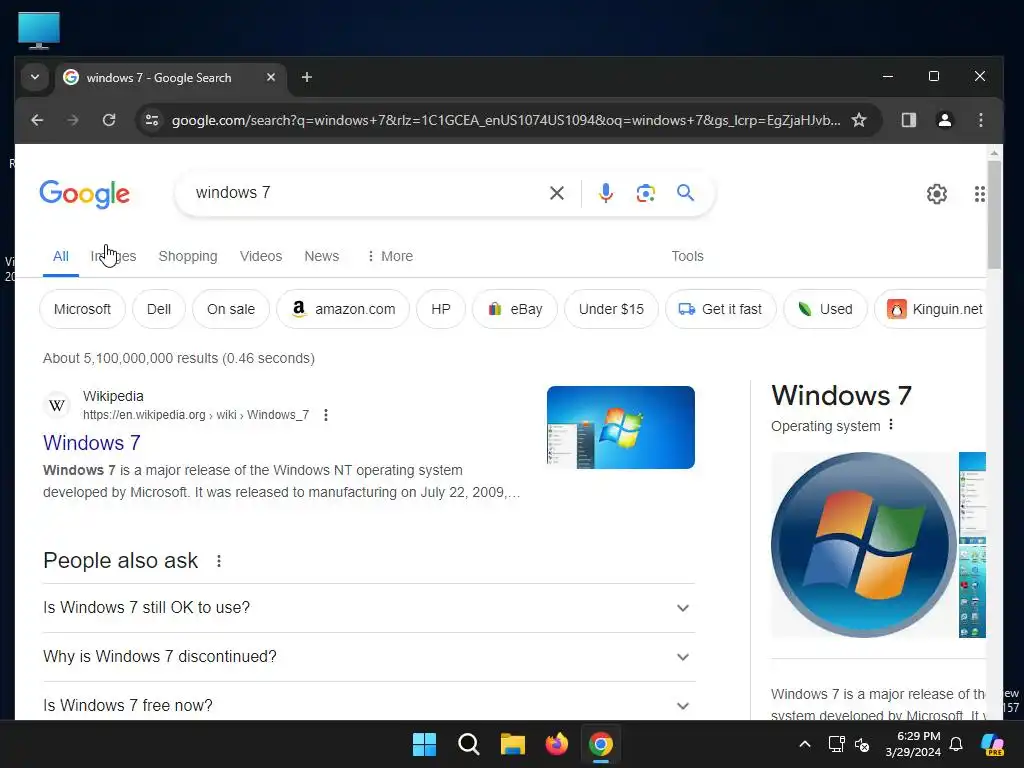Open Copilot preview icon in taskbar
The image size is (1024, 768).
point(992,744)
